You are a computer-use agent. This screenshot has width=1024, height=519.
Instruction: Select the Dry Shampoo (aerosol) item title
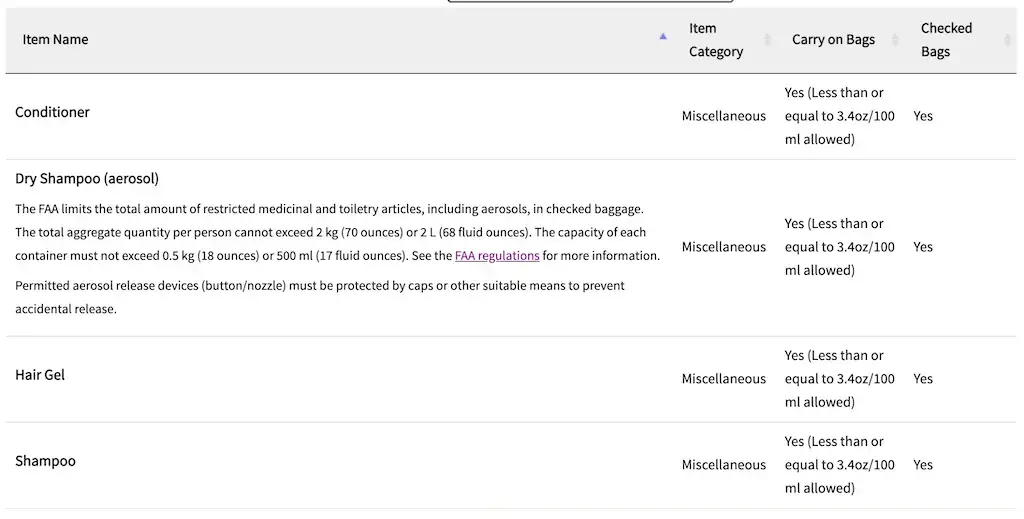coord(87,178)
